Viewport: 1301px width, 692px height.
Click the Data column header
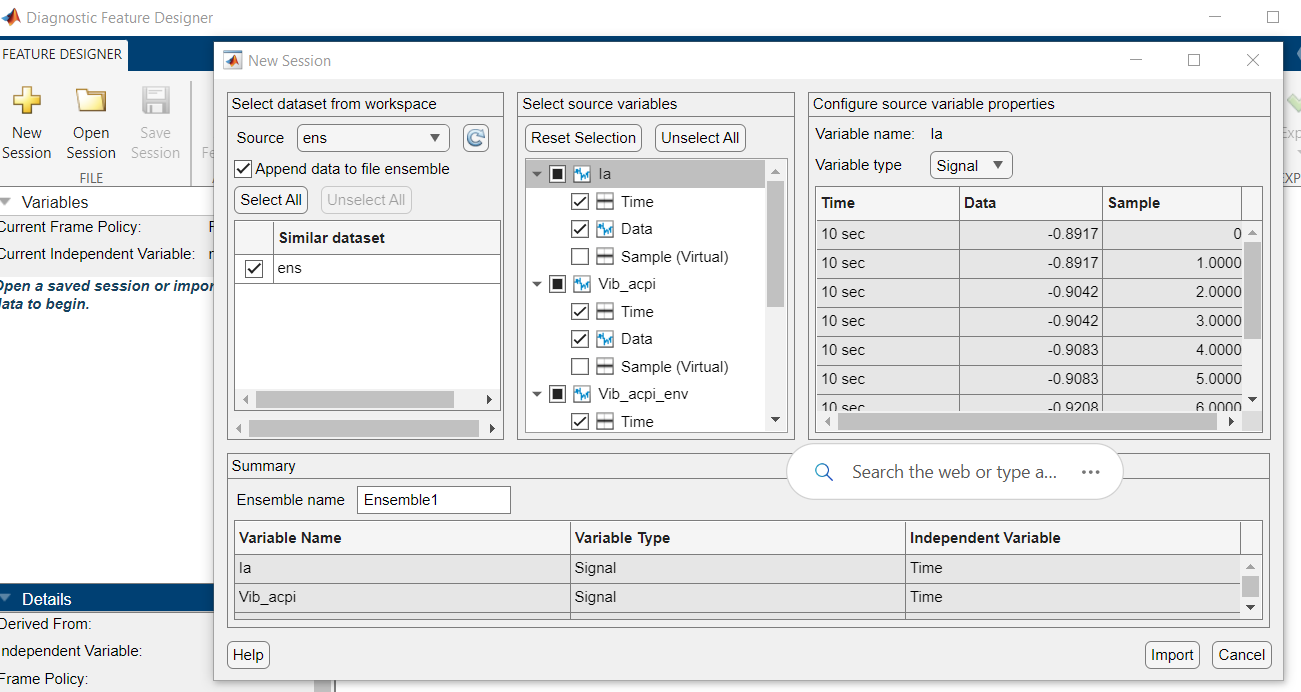point(1031,202)
